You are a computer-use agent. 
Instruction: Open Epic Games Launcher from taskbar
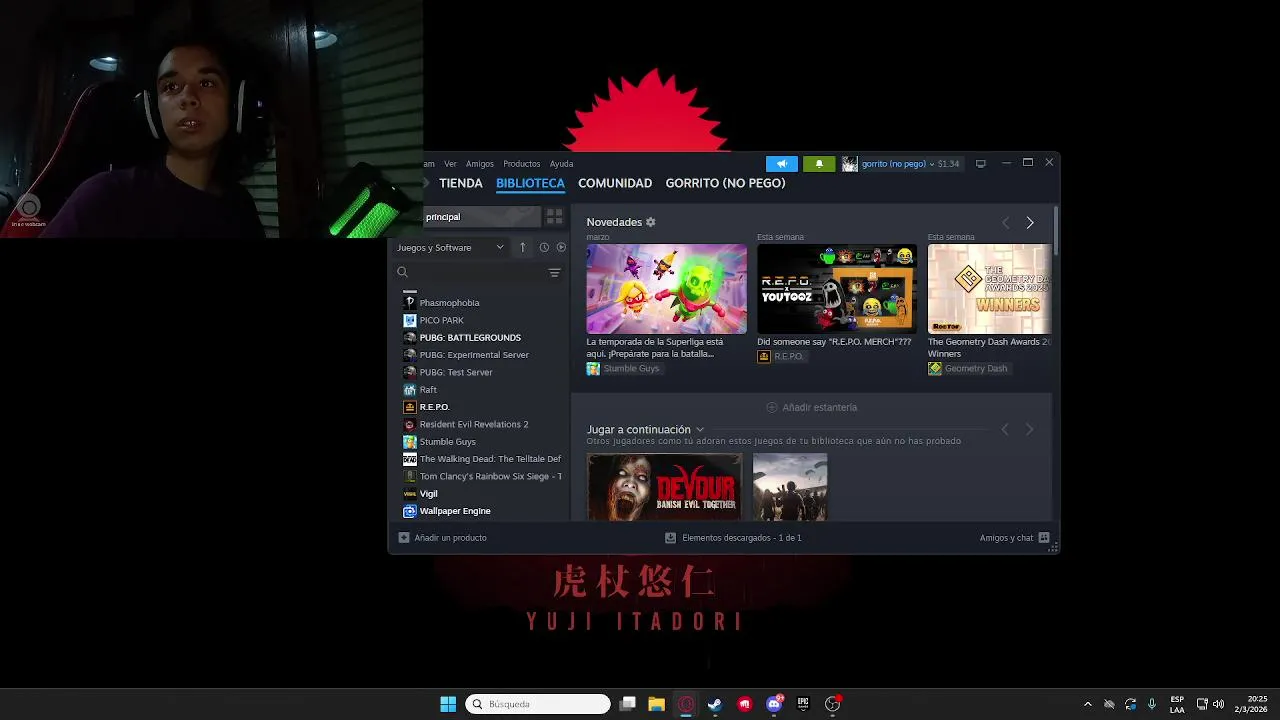[803, 704]
